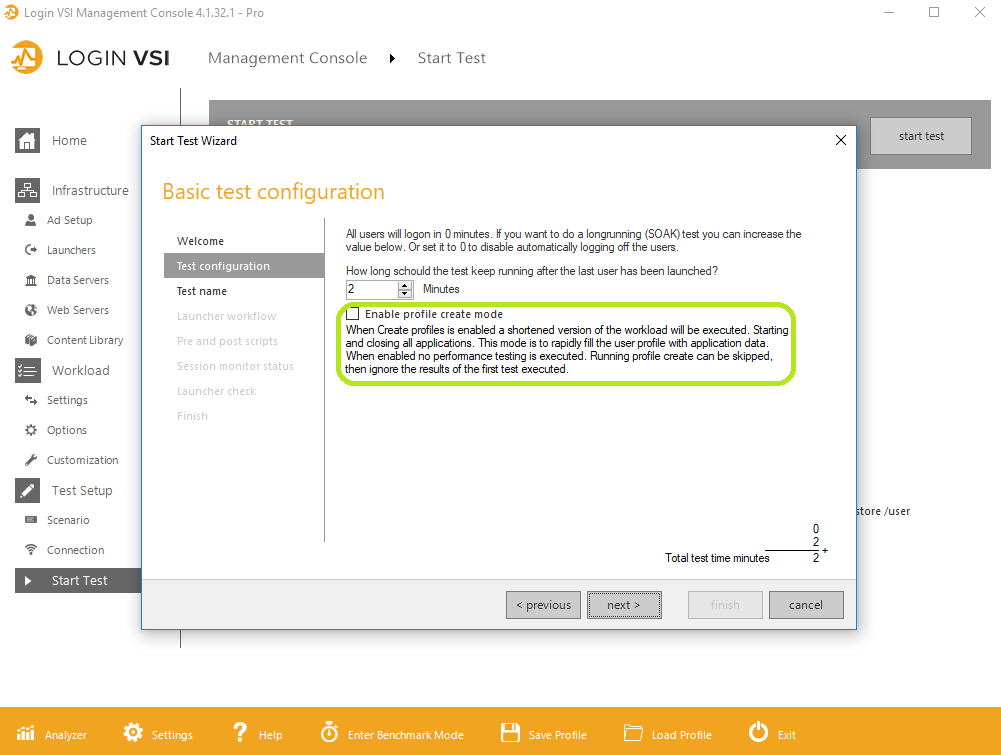Click the Save Profile floppy disk icon
The image size is (1001, 755).
pyautogui.click(x=510, y=733)
